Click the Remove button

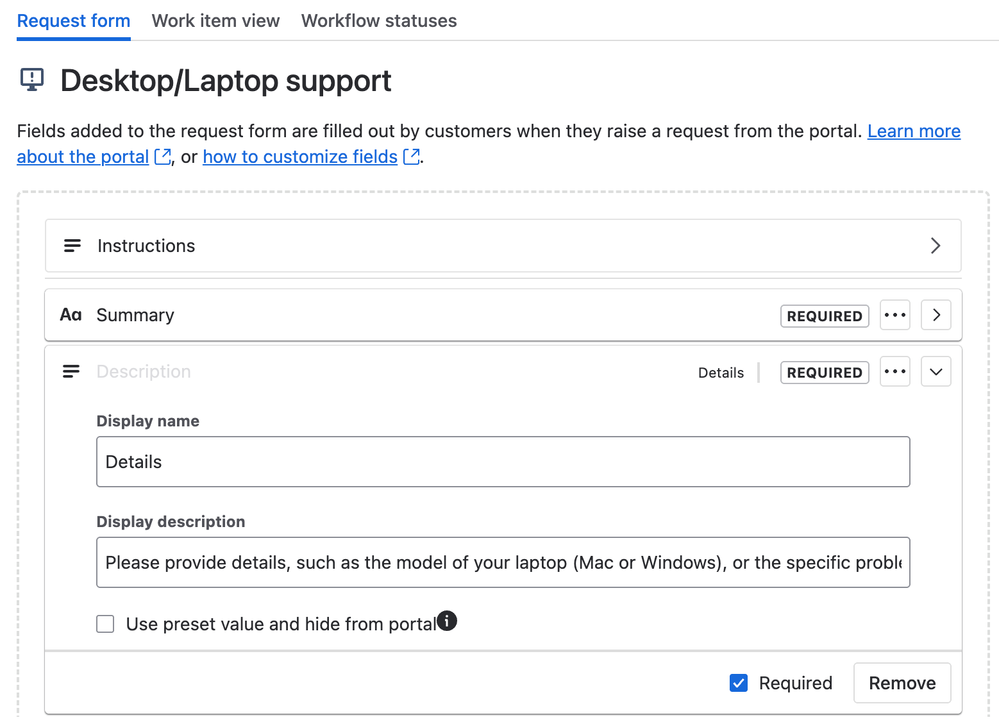[x=902, y=683]
